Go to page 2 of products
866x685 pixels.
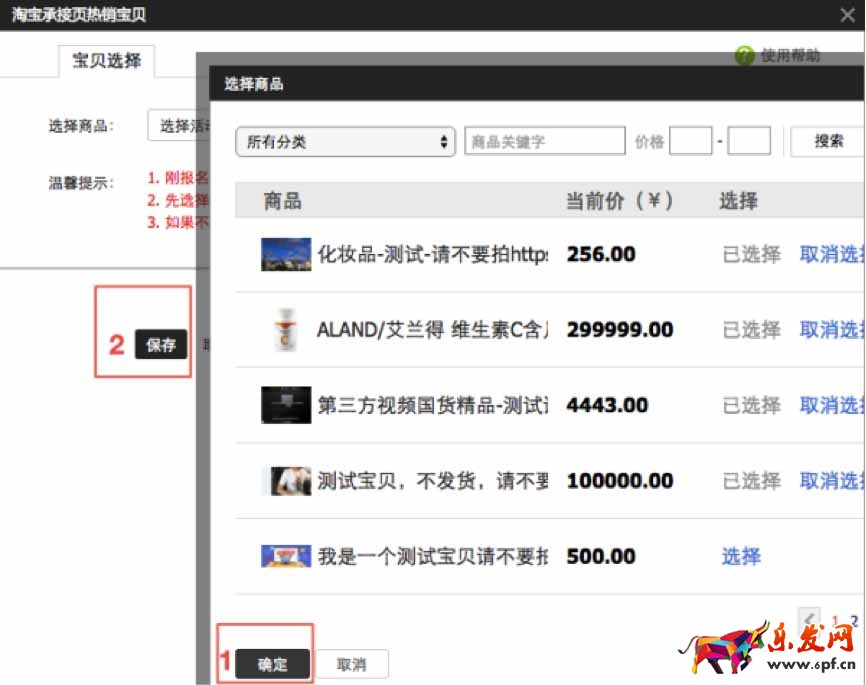(x=854, y=621)
